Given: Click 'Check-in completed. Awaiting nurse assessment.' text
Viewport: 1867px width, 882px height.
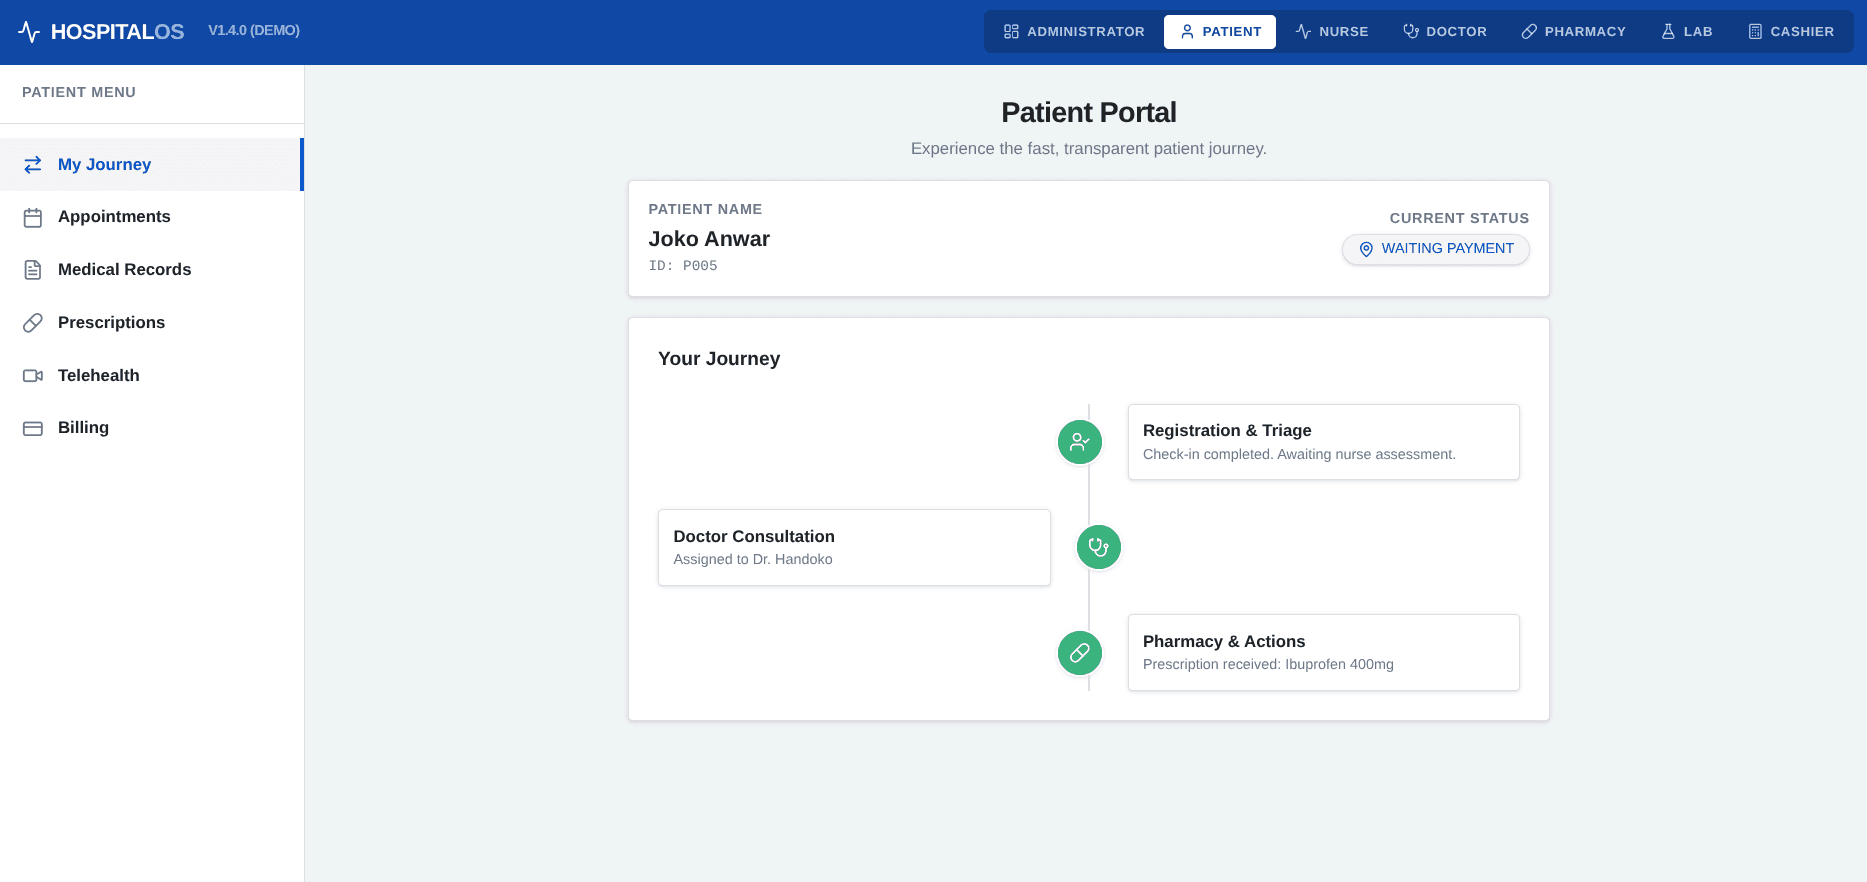Looking at the screenshot, I should (1299, 455).
